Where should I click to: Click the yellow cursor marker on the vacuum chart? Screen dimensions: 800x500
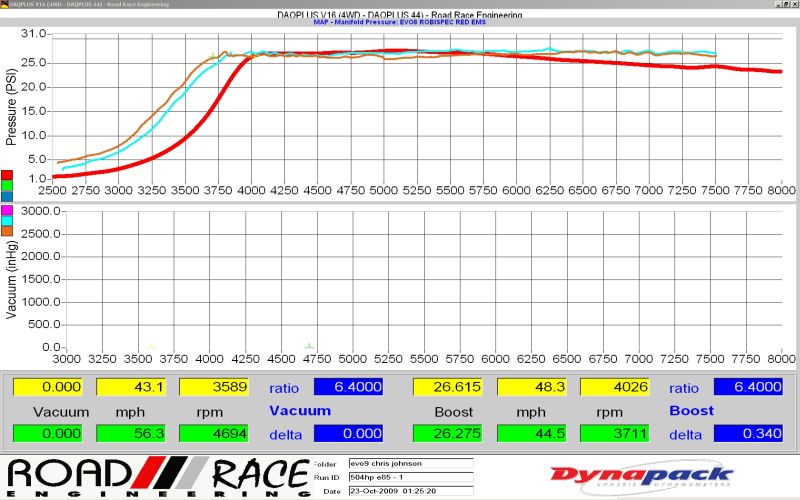point(150,346)
